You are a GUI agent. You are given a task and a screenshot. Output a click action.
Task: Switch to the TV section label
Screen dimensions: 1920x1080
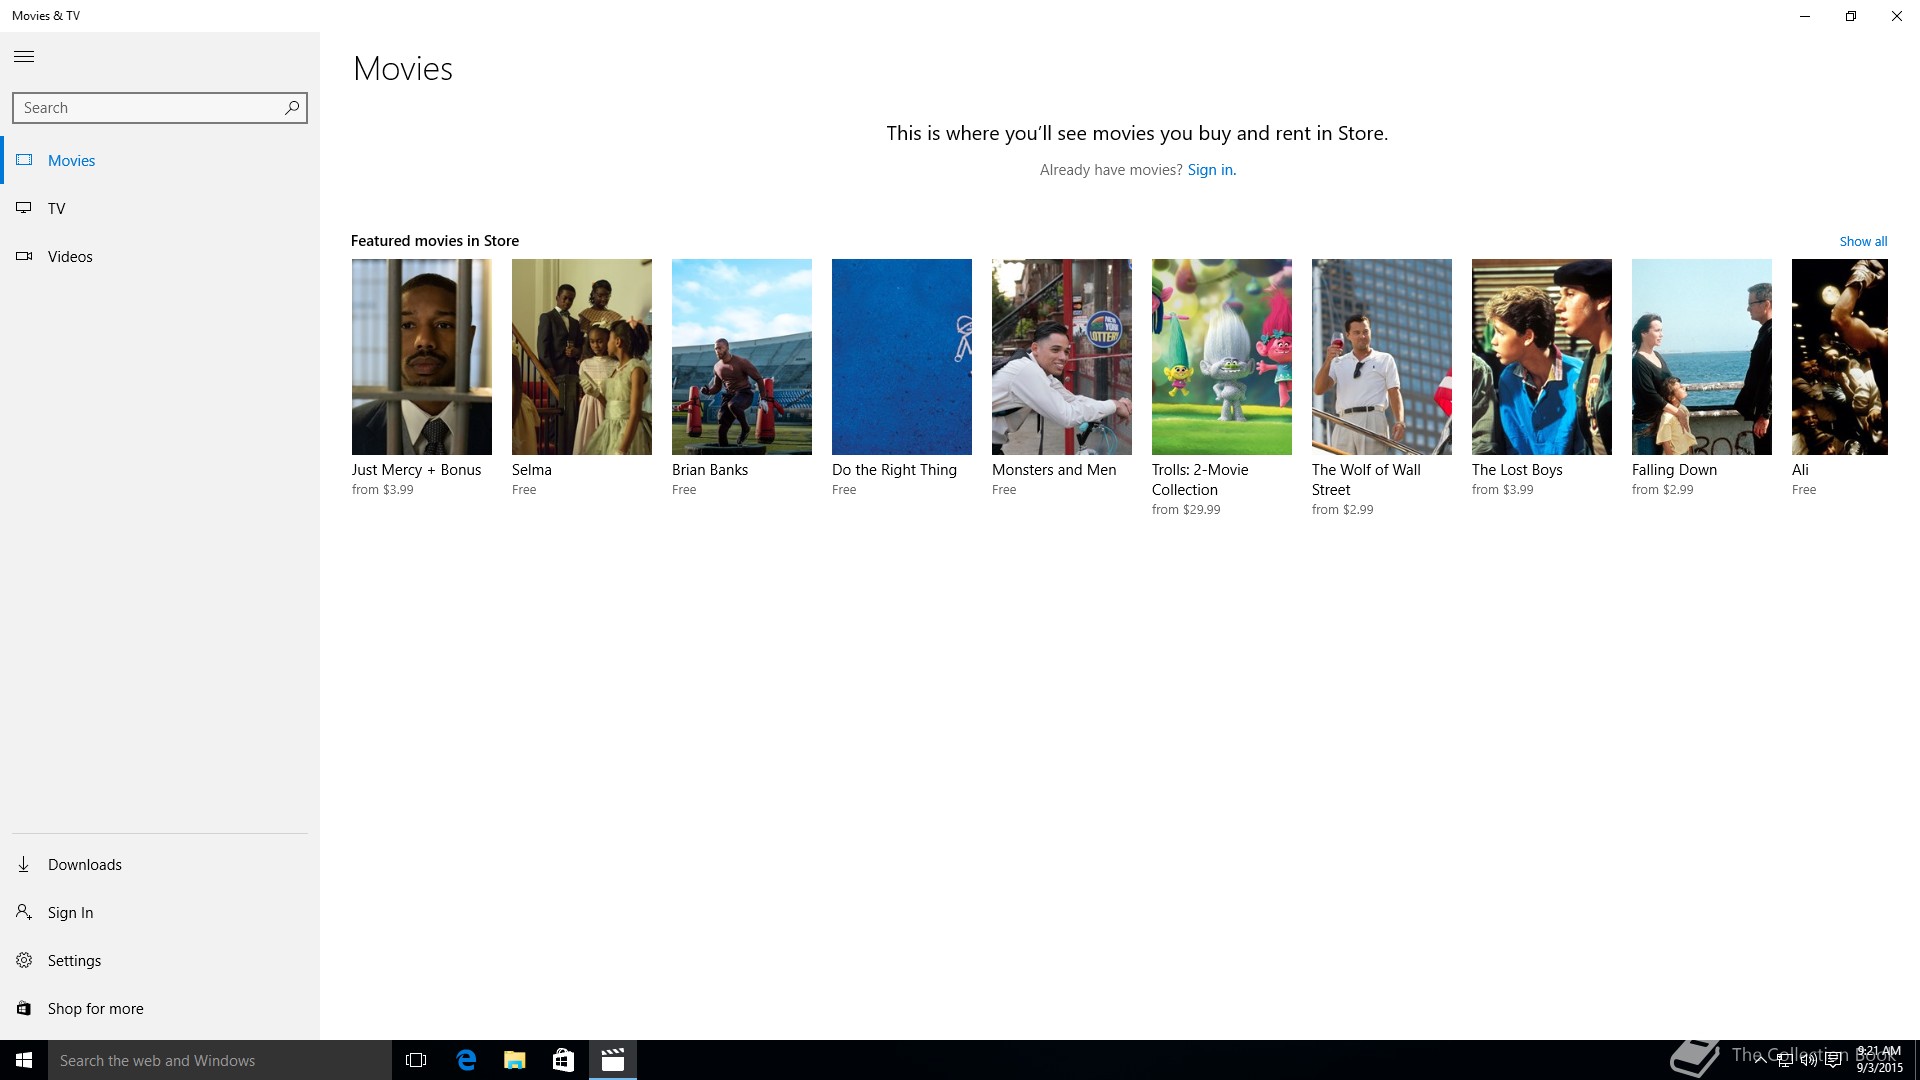point(56,208)
